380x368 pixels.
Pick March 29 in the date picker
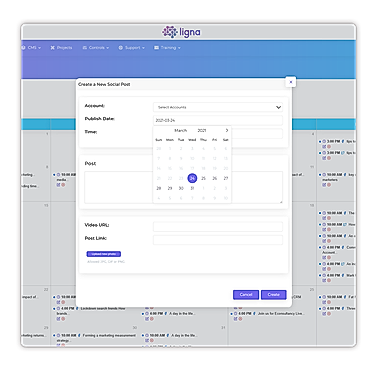[170, 188]
